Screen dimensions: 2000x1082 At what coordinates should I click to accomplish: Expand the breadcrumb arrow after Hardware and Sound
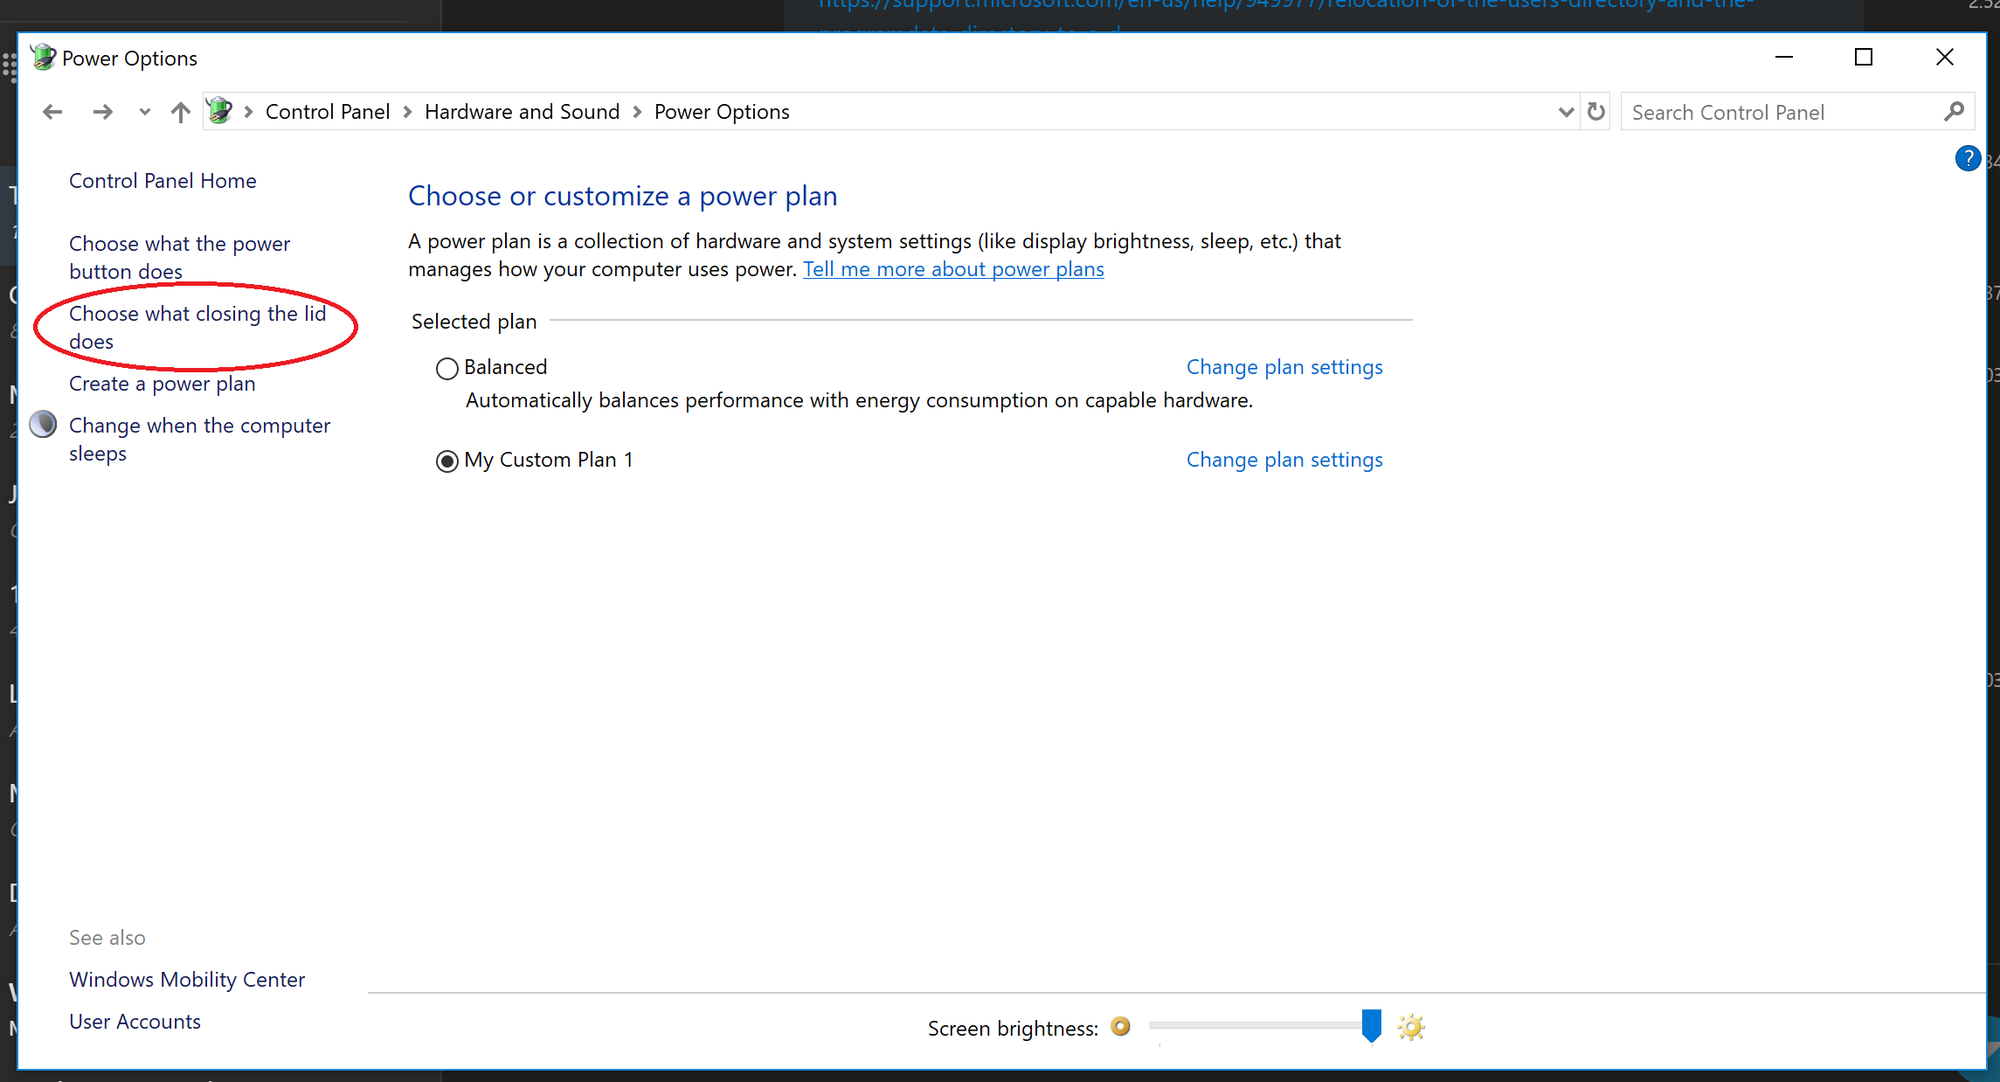tap(636, 111)
